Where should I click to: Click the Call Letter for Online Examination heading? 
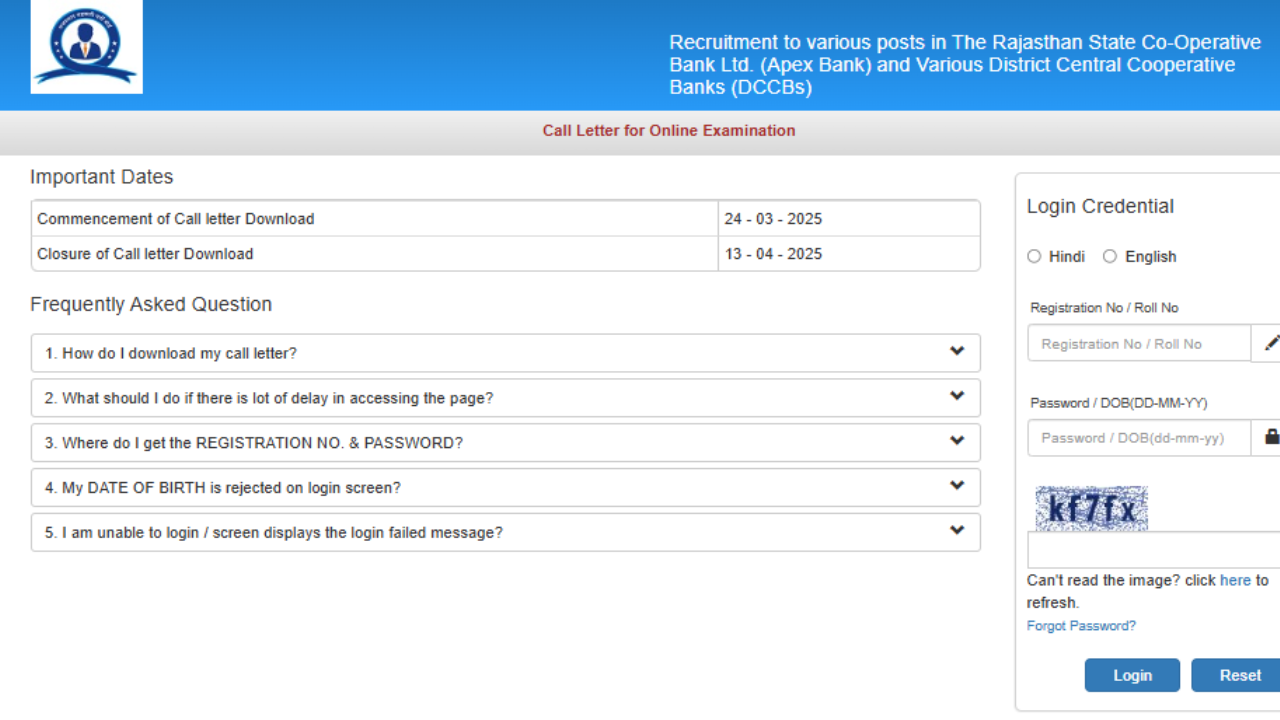[x=668, y=130]
